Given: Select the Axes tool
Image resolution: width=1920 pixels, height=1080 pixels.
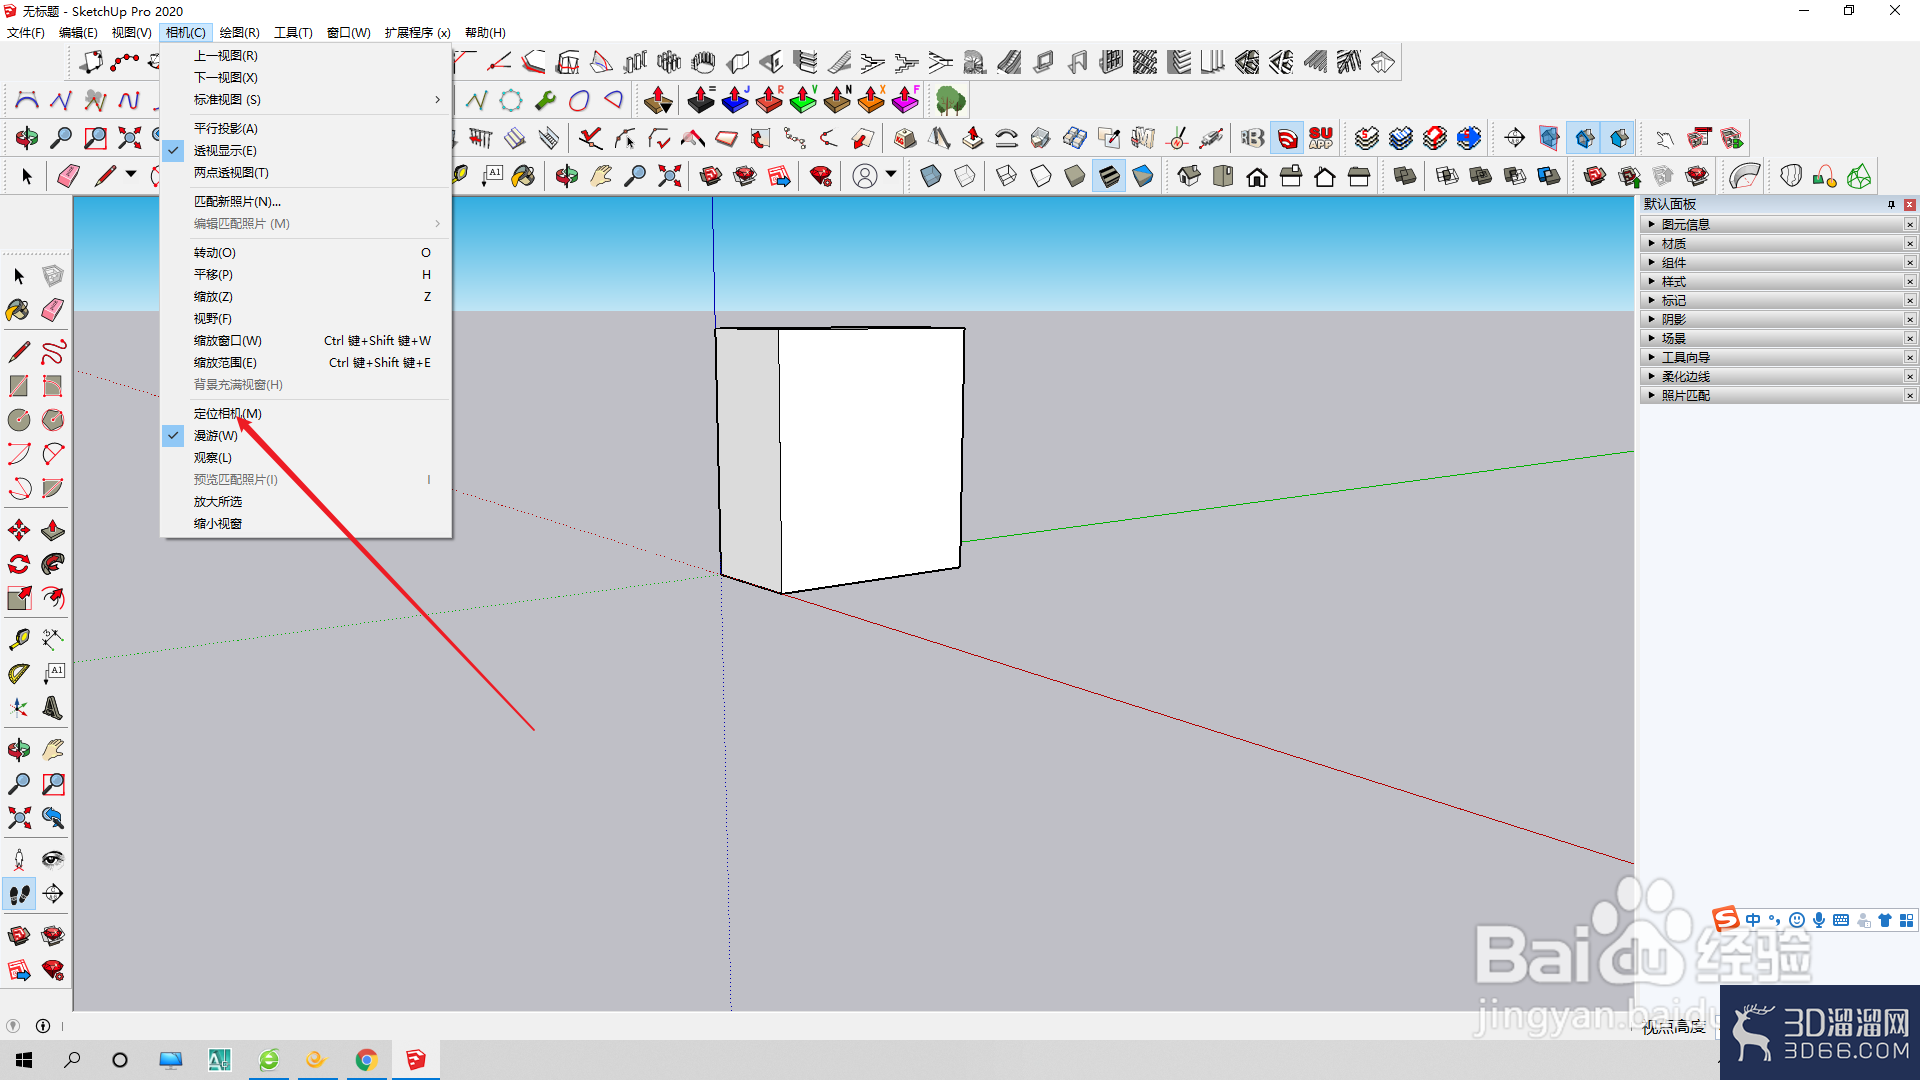Looking at the screenshot, I should point(19,708).
